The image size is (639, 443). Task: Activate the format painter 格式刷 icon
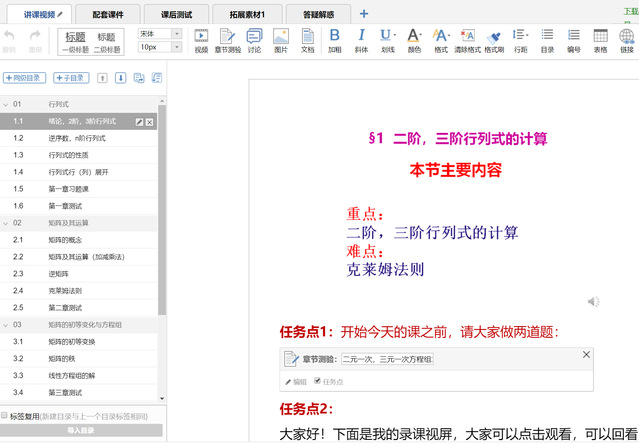[x=494, y=37]
